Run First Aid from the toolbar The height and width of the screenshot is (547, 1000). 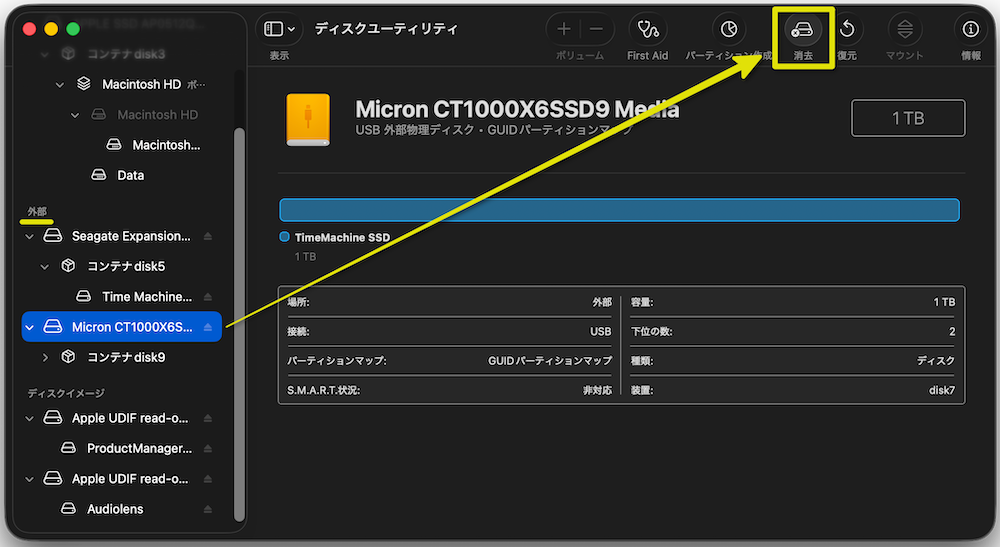(x=648, y=29)
